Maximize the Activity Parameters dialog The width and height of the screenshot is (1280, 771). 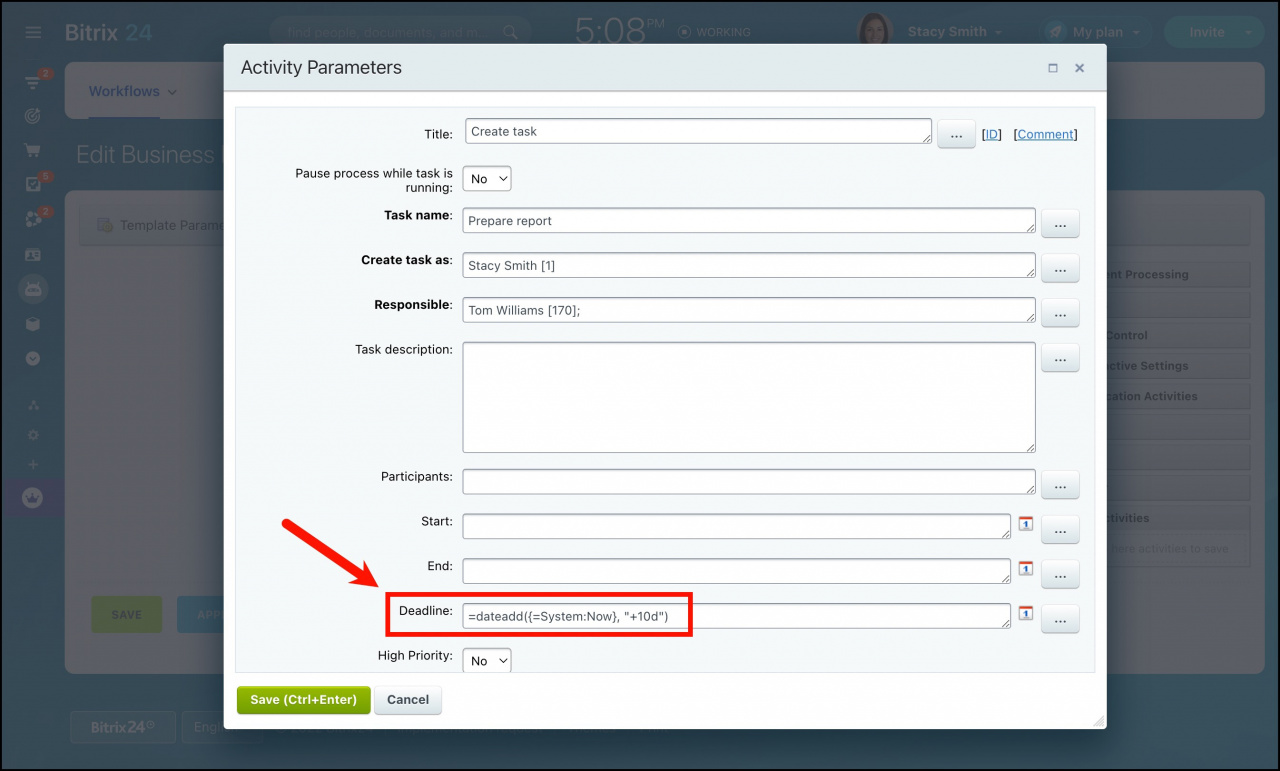coord(1052,68)
